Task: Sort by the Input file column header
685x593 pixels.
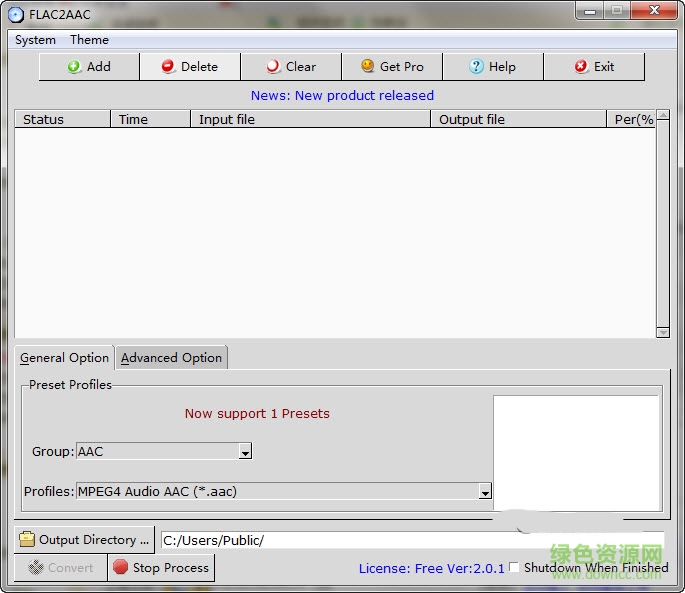Action: tap(310, 119)
